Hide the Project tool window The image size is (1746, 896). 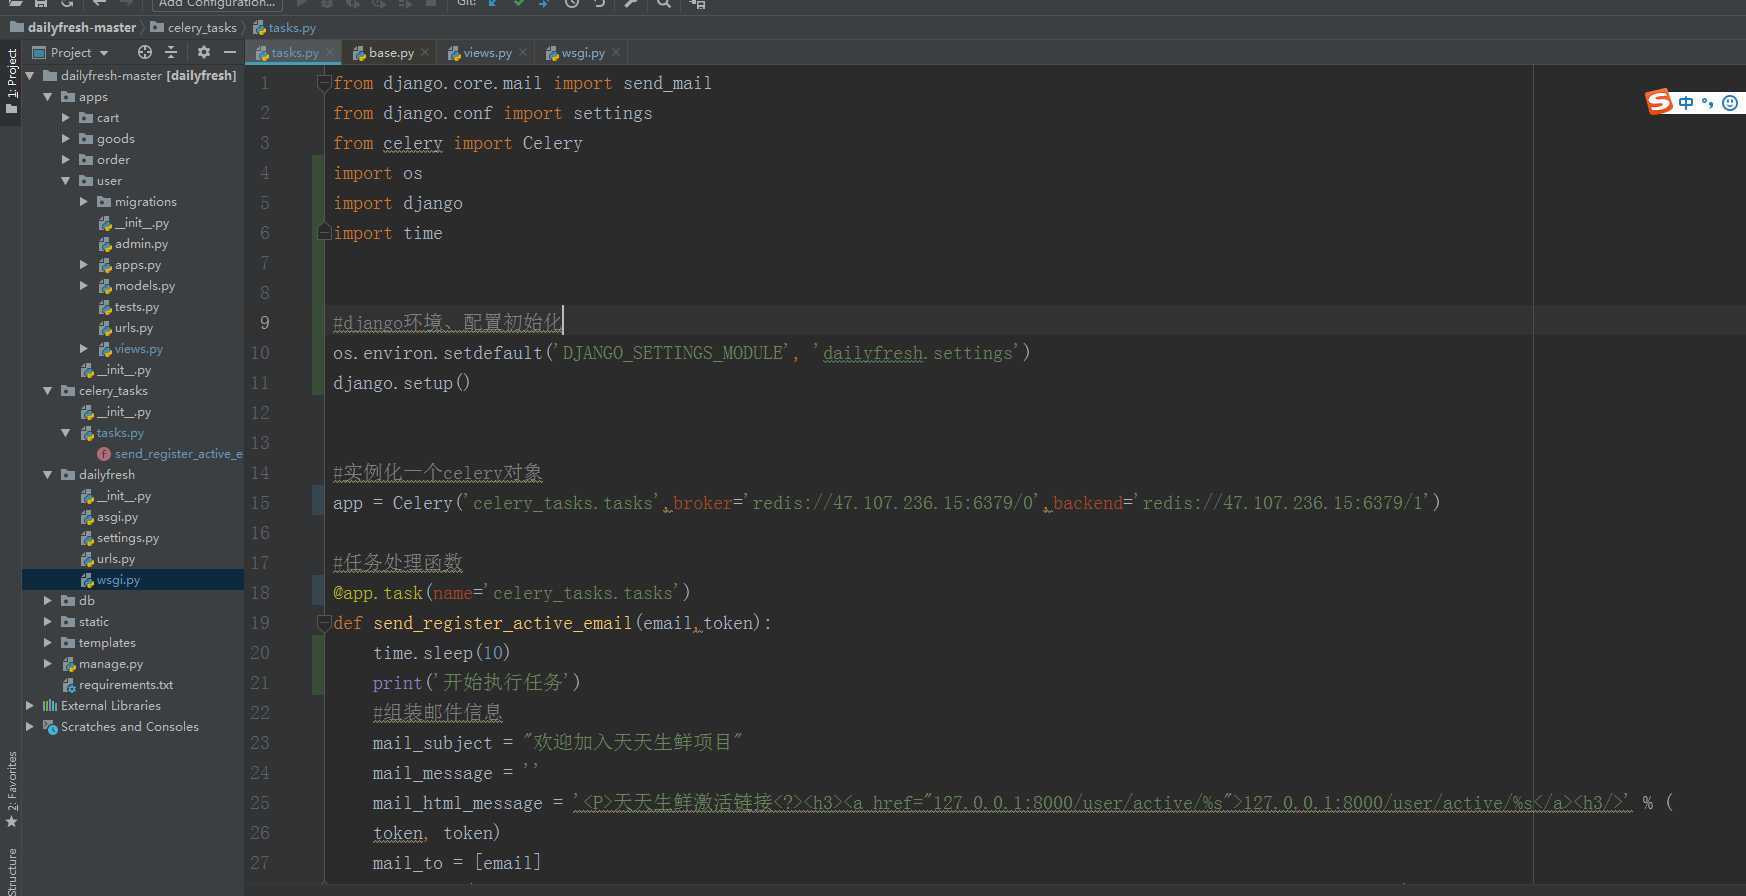point(230,52)
